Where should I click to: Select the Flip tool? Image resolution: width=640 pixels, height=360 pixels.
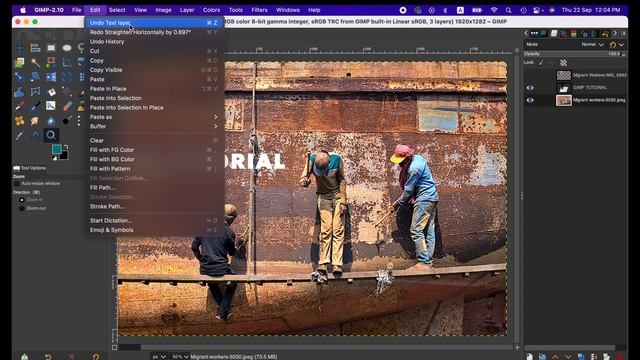[51, 77]
